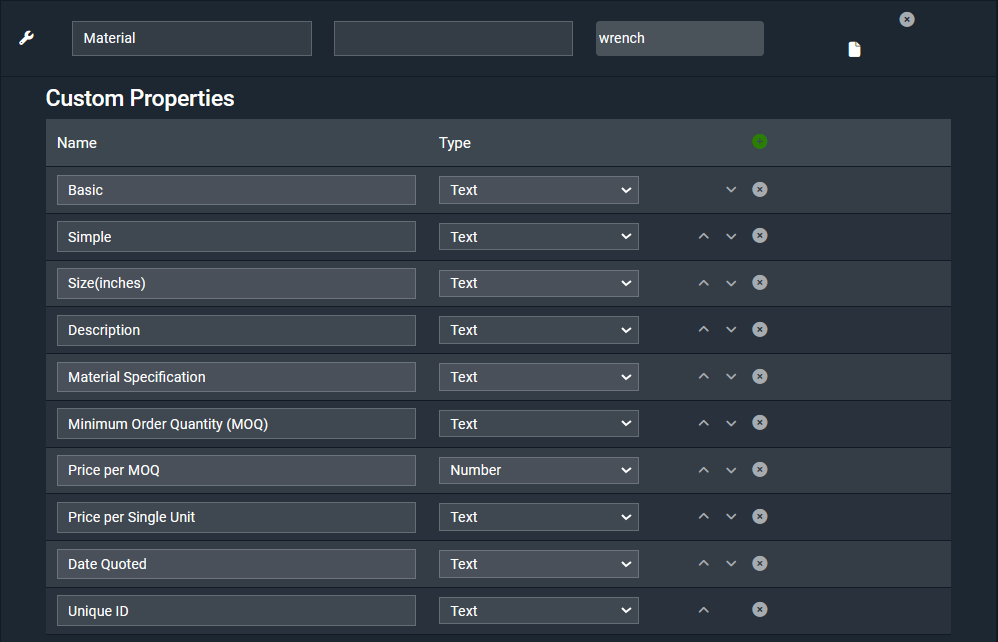Remove the Basic property row
The image size is (998, 642).
pyautogui.click(x=759, y=190)
